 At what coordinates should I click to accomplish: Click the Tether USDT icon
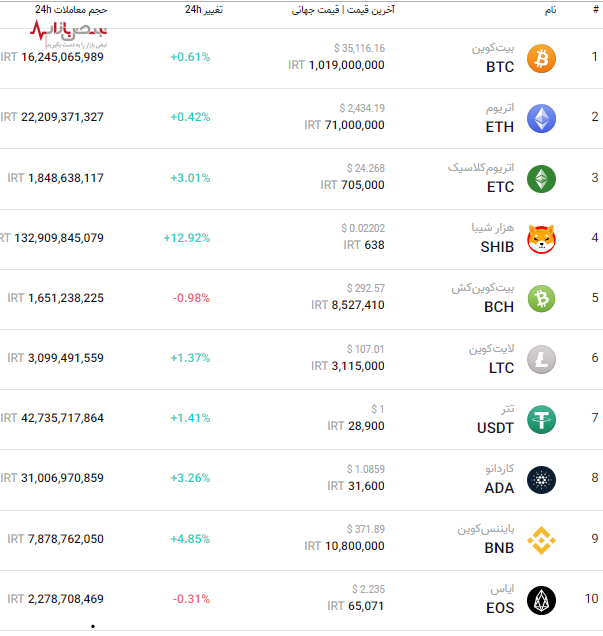[541, 418]
